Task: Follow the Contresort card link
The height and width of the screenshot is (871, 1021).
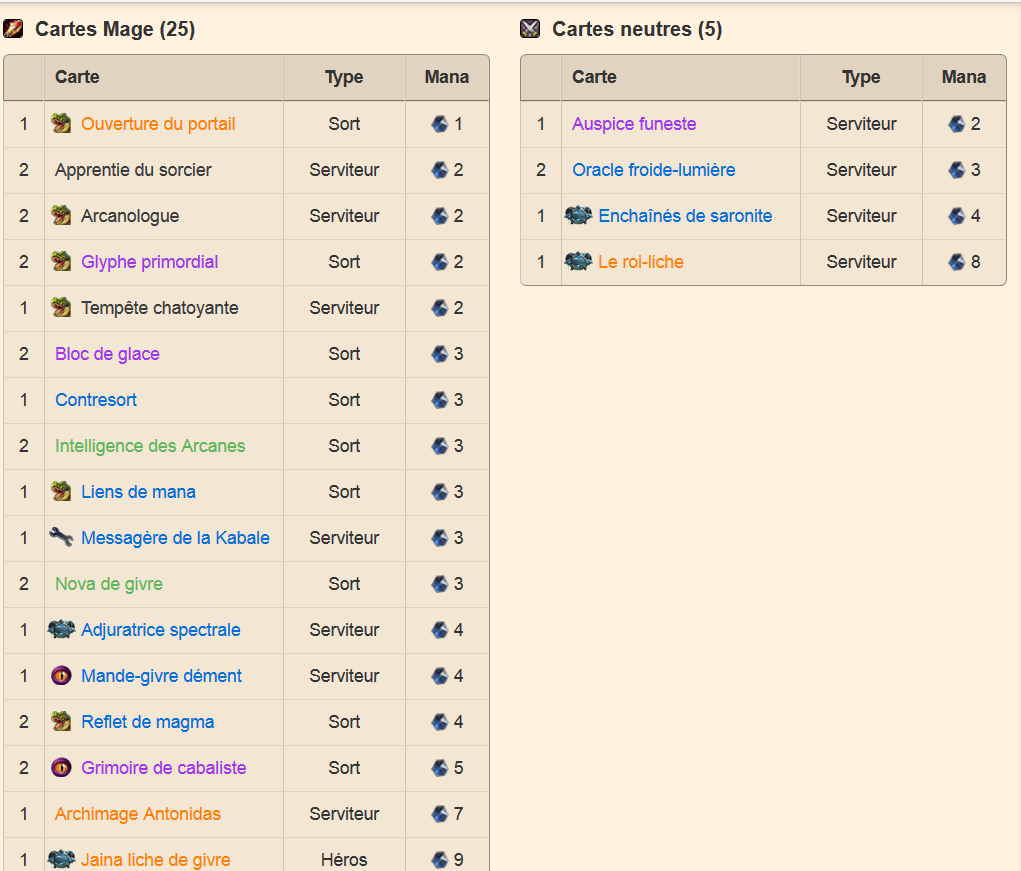Action: tap(96, 400)
